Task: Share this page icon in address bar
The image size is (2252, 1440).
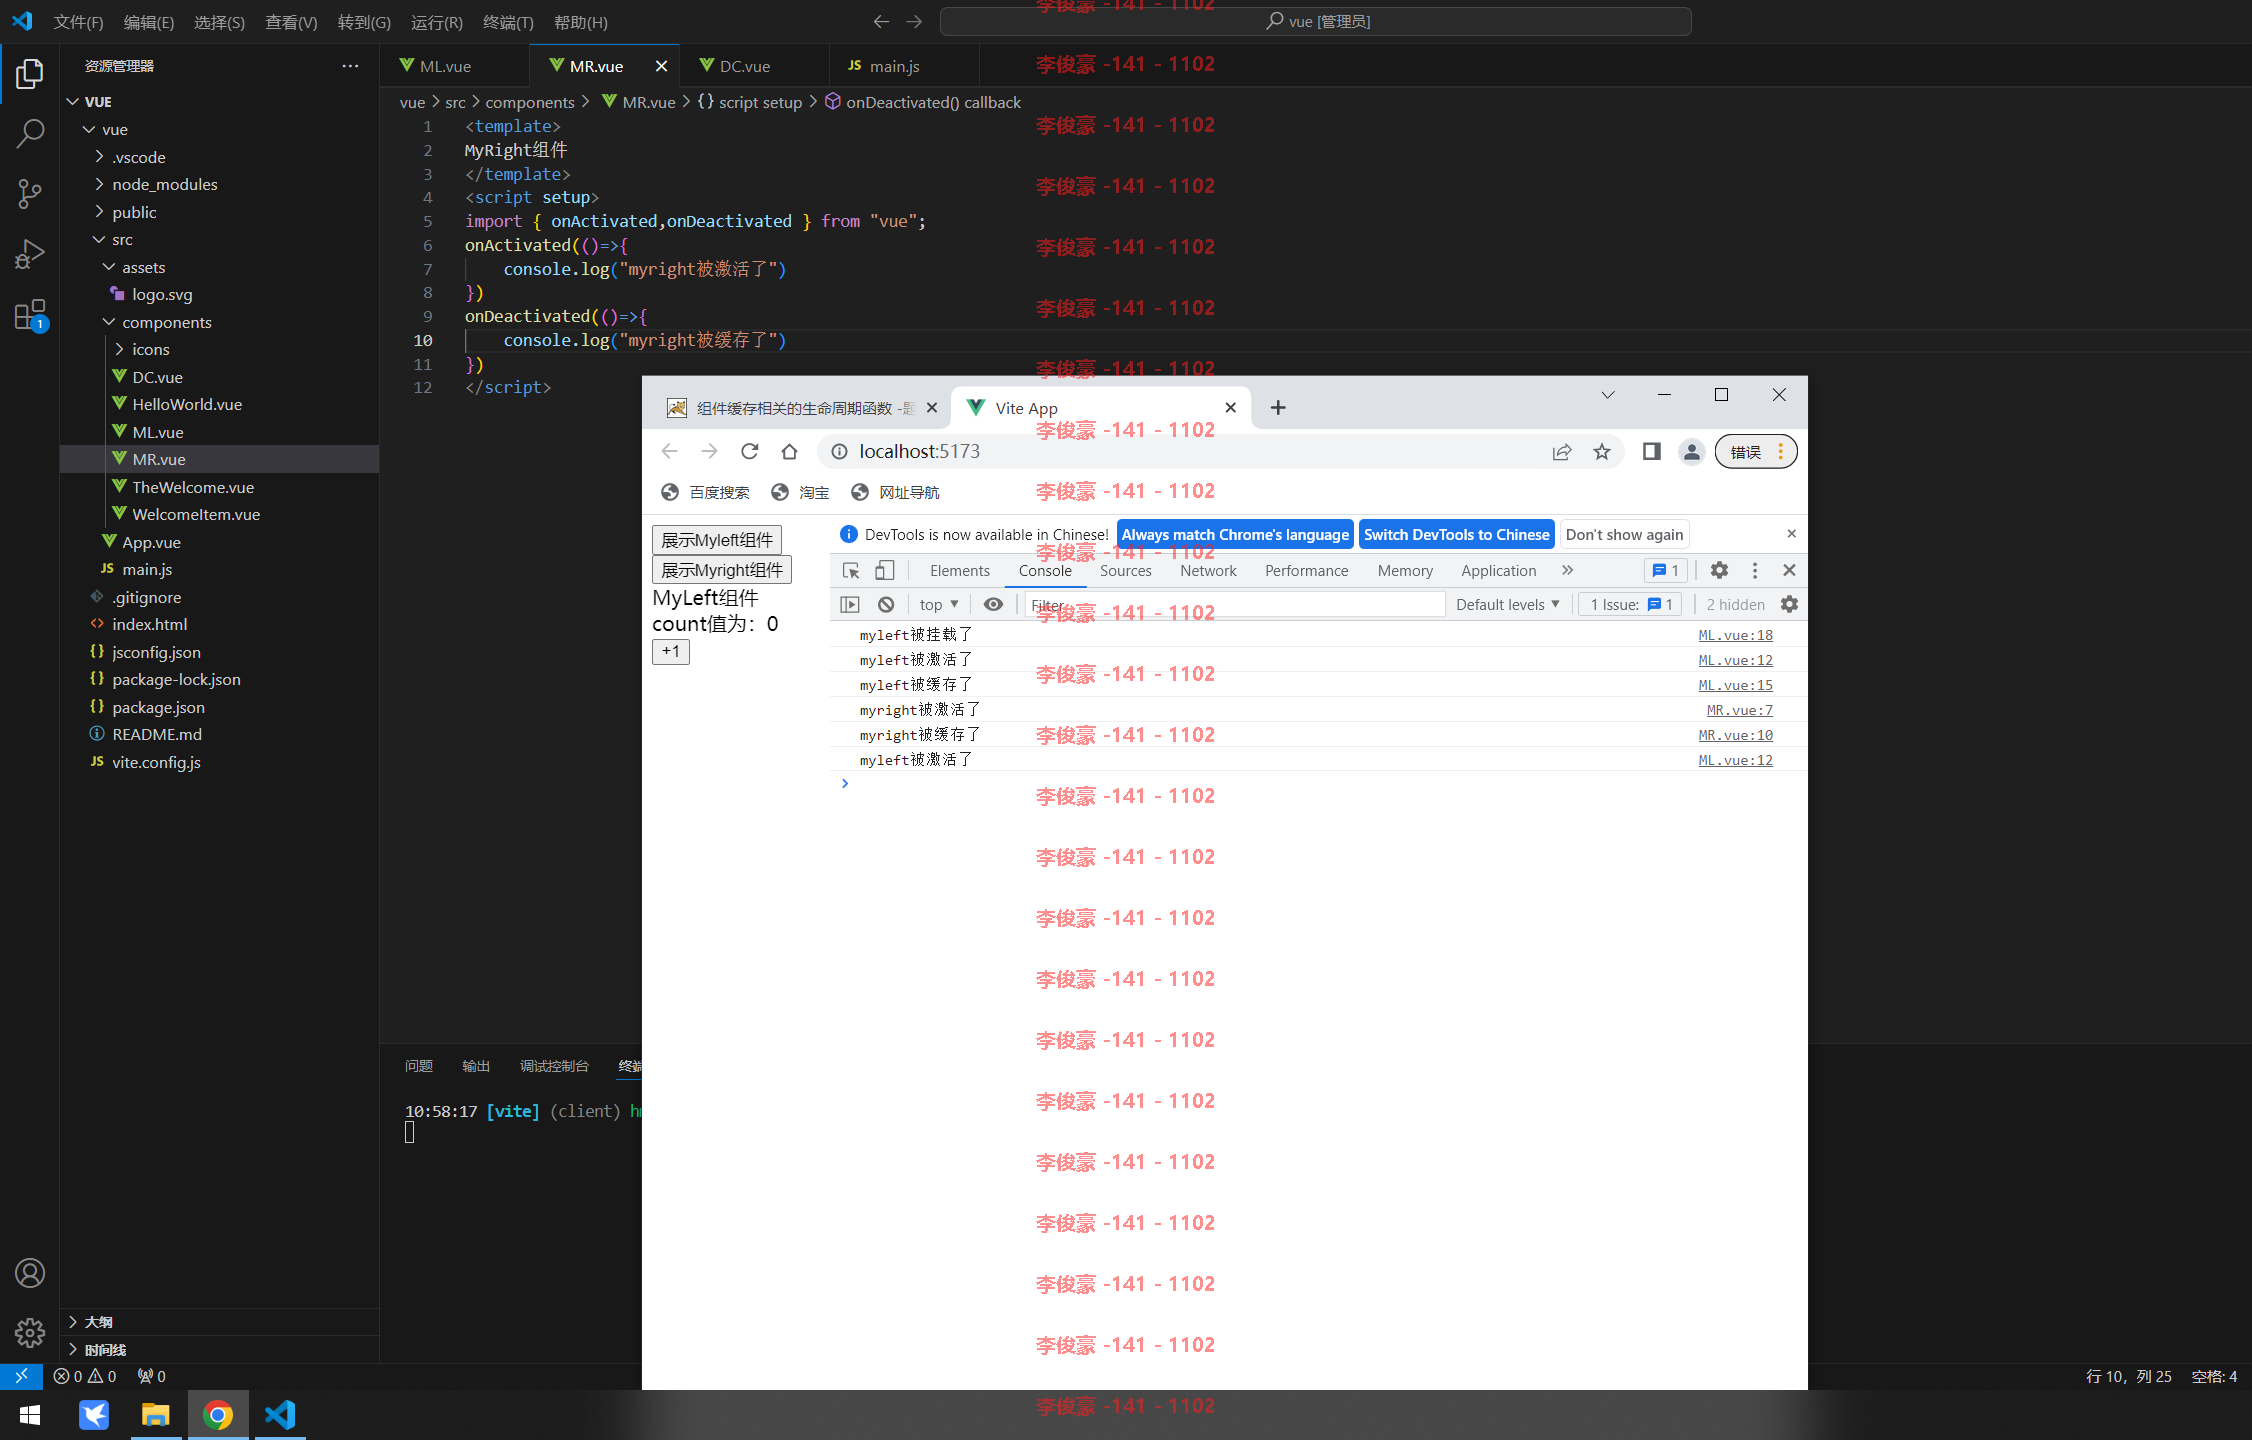Action: tap(1562, 452)
